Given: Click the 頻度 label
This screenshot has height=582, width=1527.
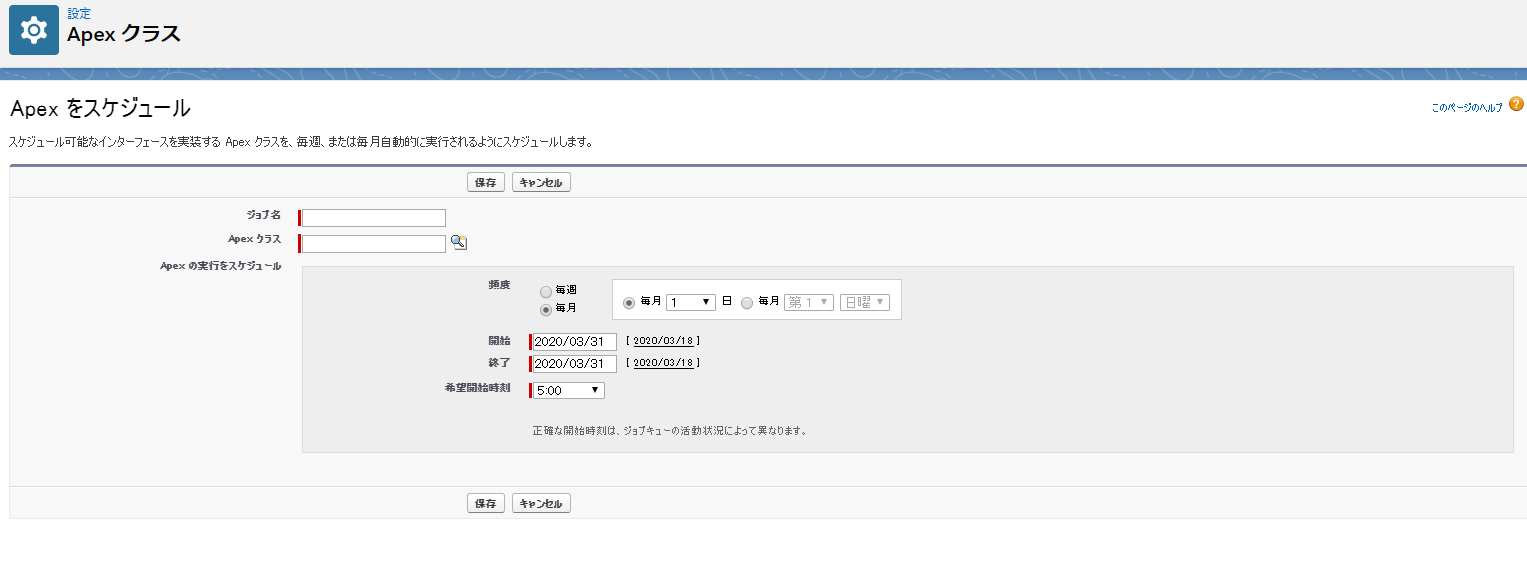Looking at the screenshot, I should 499,285.
